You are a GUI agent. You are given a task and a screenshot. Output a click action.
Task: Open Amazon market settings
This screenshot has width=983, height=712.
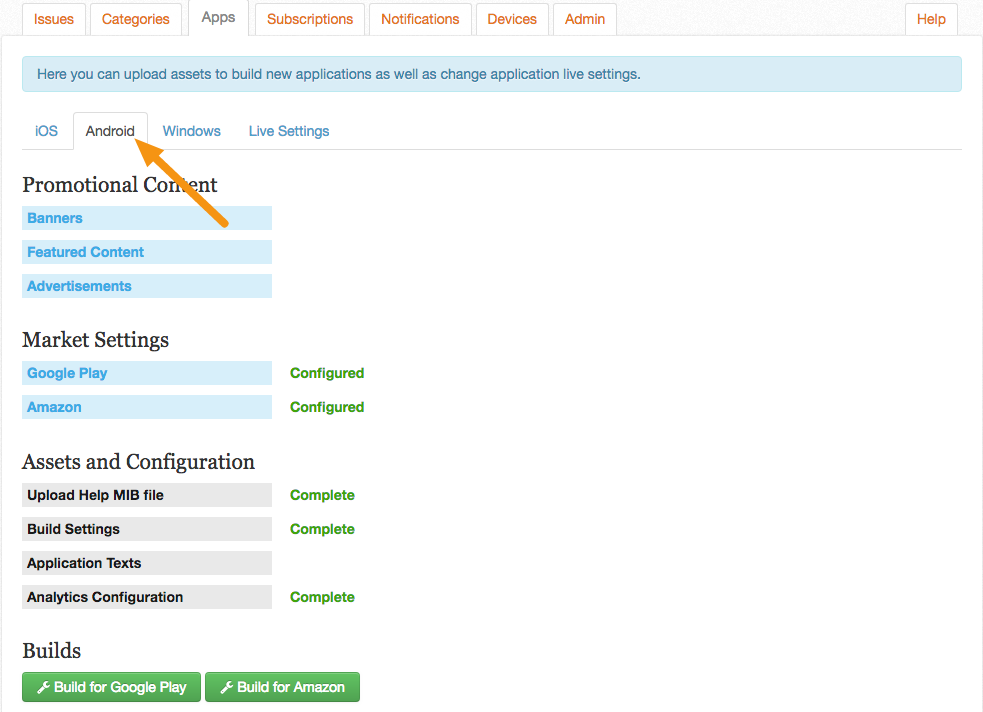[147, 407]
